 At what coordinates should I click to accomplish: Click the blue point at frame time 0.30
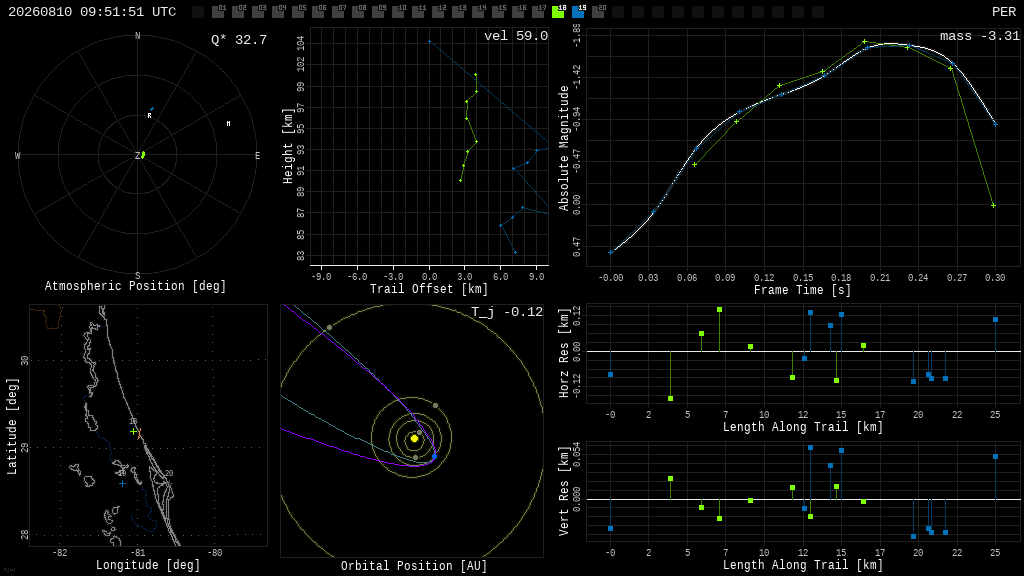(x=995, y=124)
